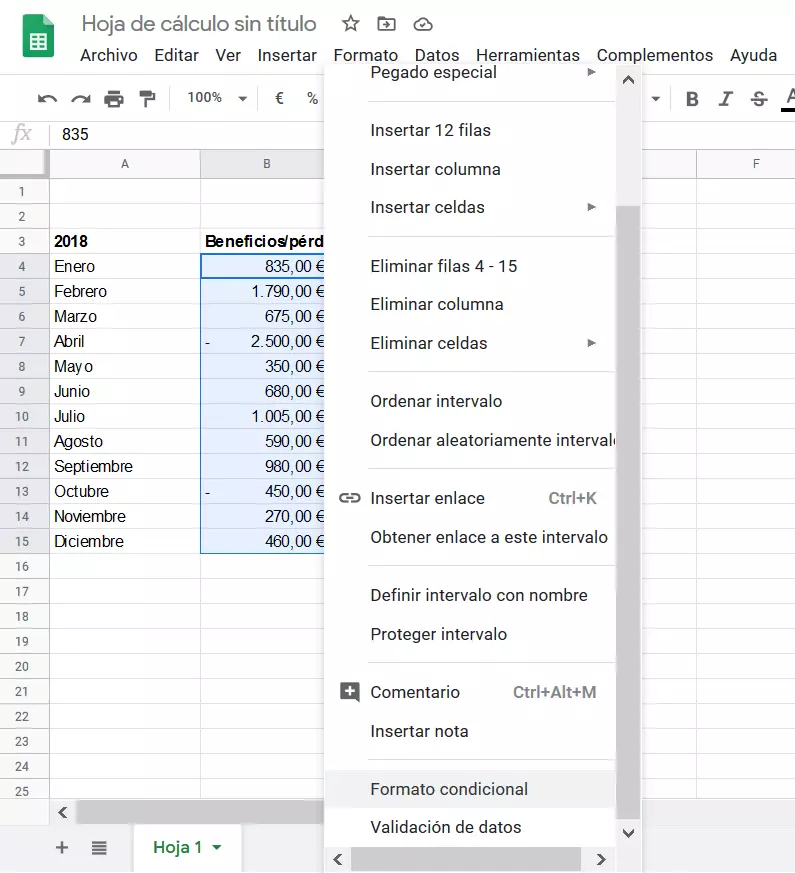
Task: Open the Herramientas menu
Action: click(x=528, y=55)
